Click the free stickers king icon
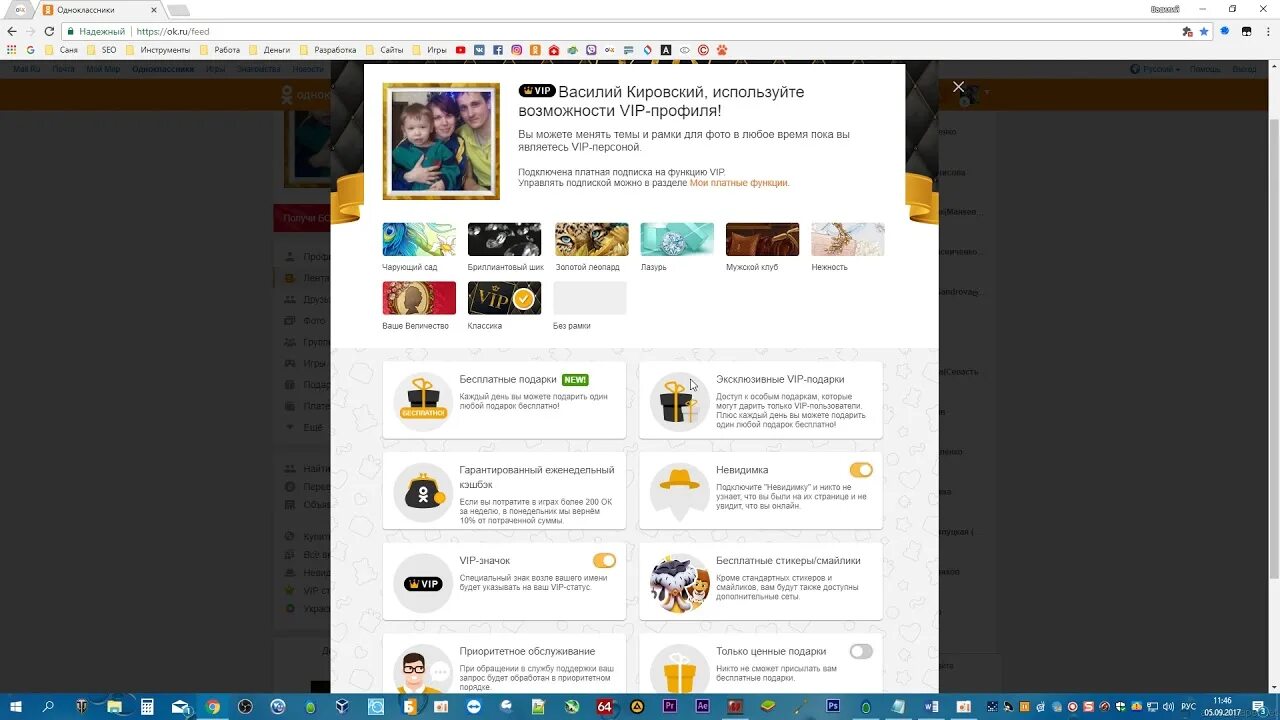This screenshot has height=720, width=1280. click(x=679, y=584)
